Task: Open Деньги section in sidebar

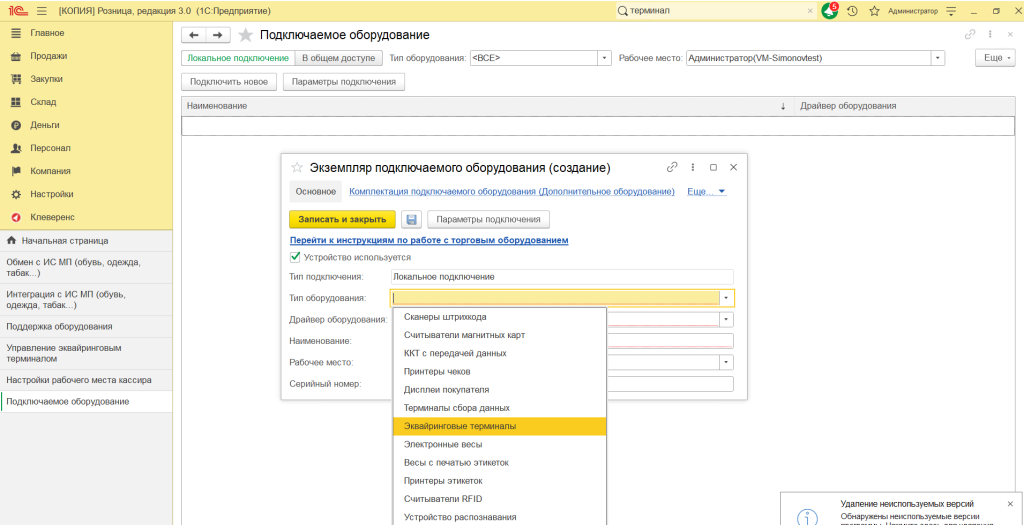Action: 45,125
